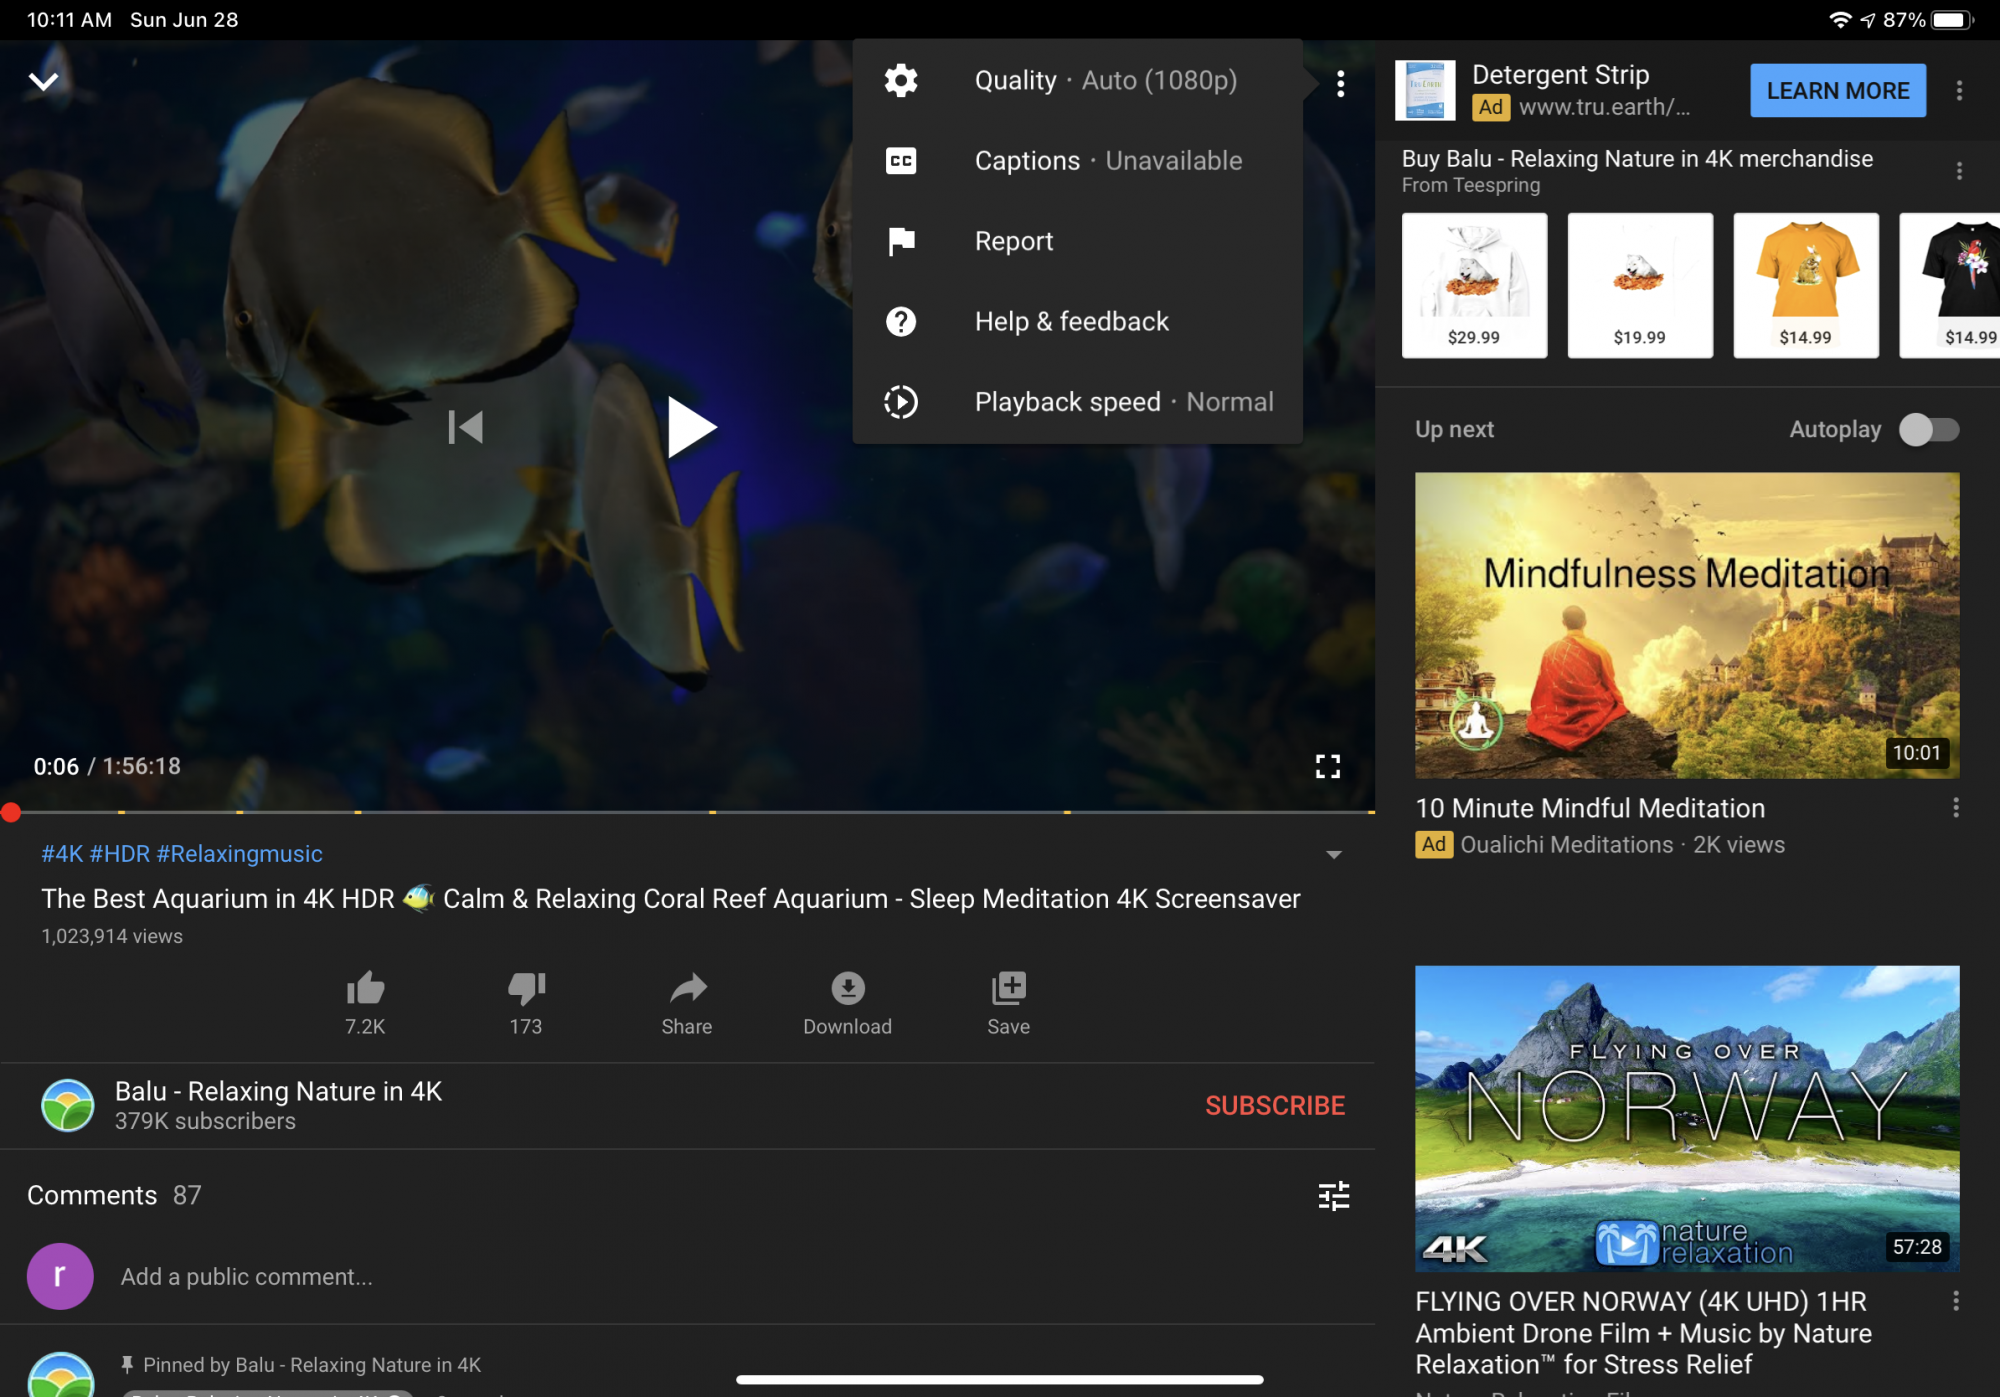Collapse the video player with the down chevron
This screenshot has width=2000, height=1397.
click(x=43, y=81)
